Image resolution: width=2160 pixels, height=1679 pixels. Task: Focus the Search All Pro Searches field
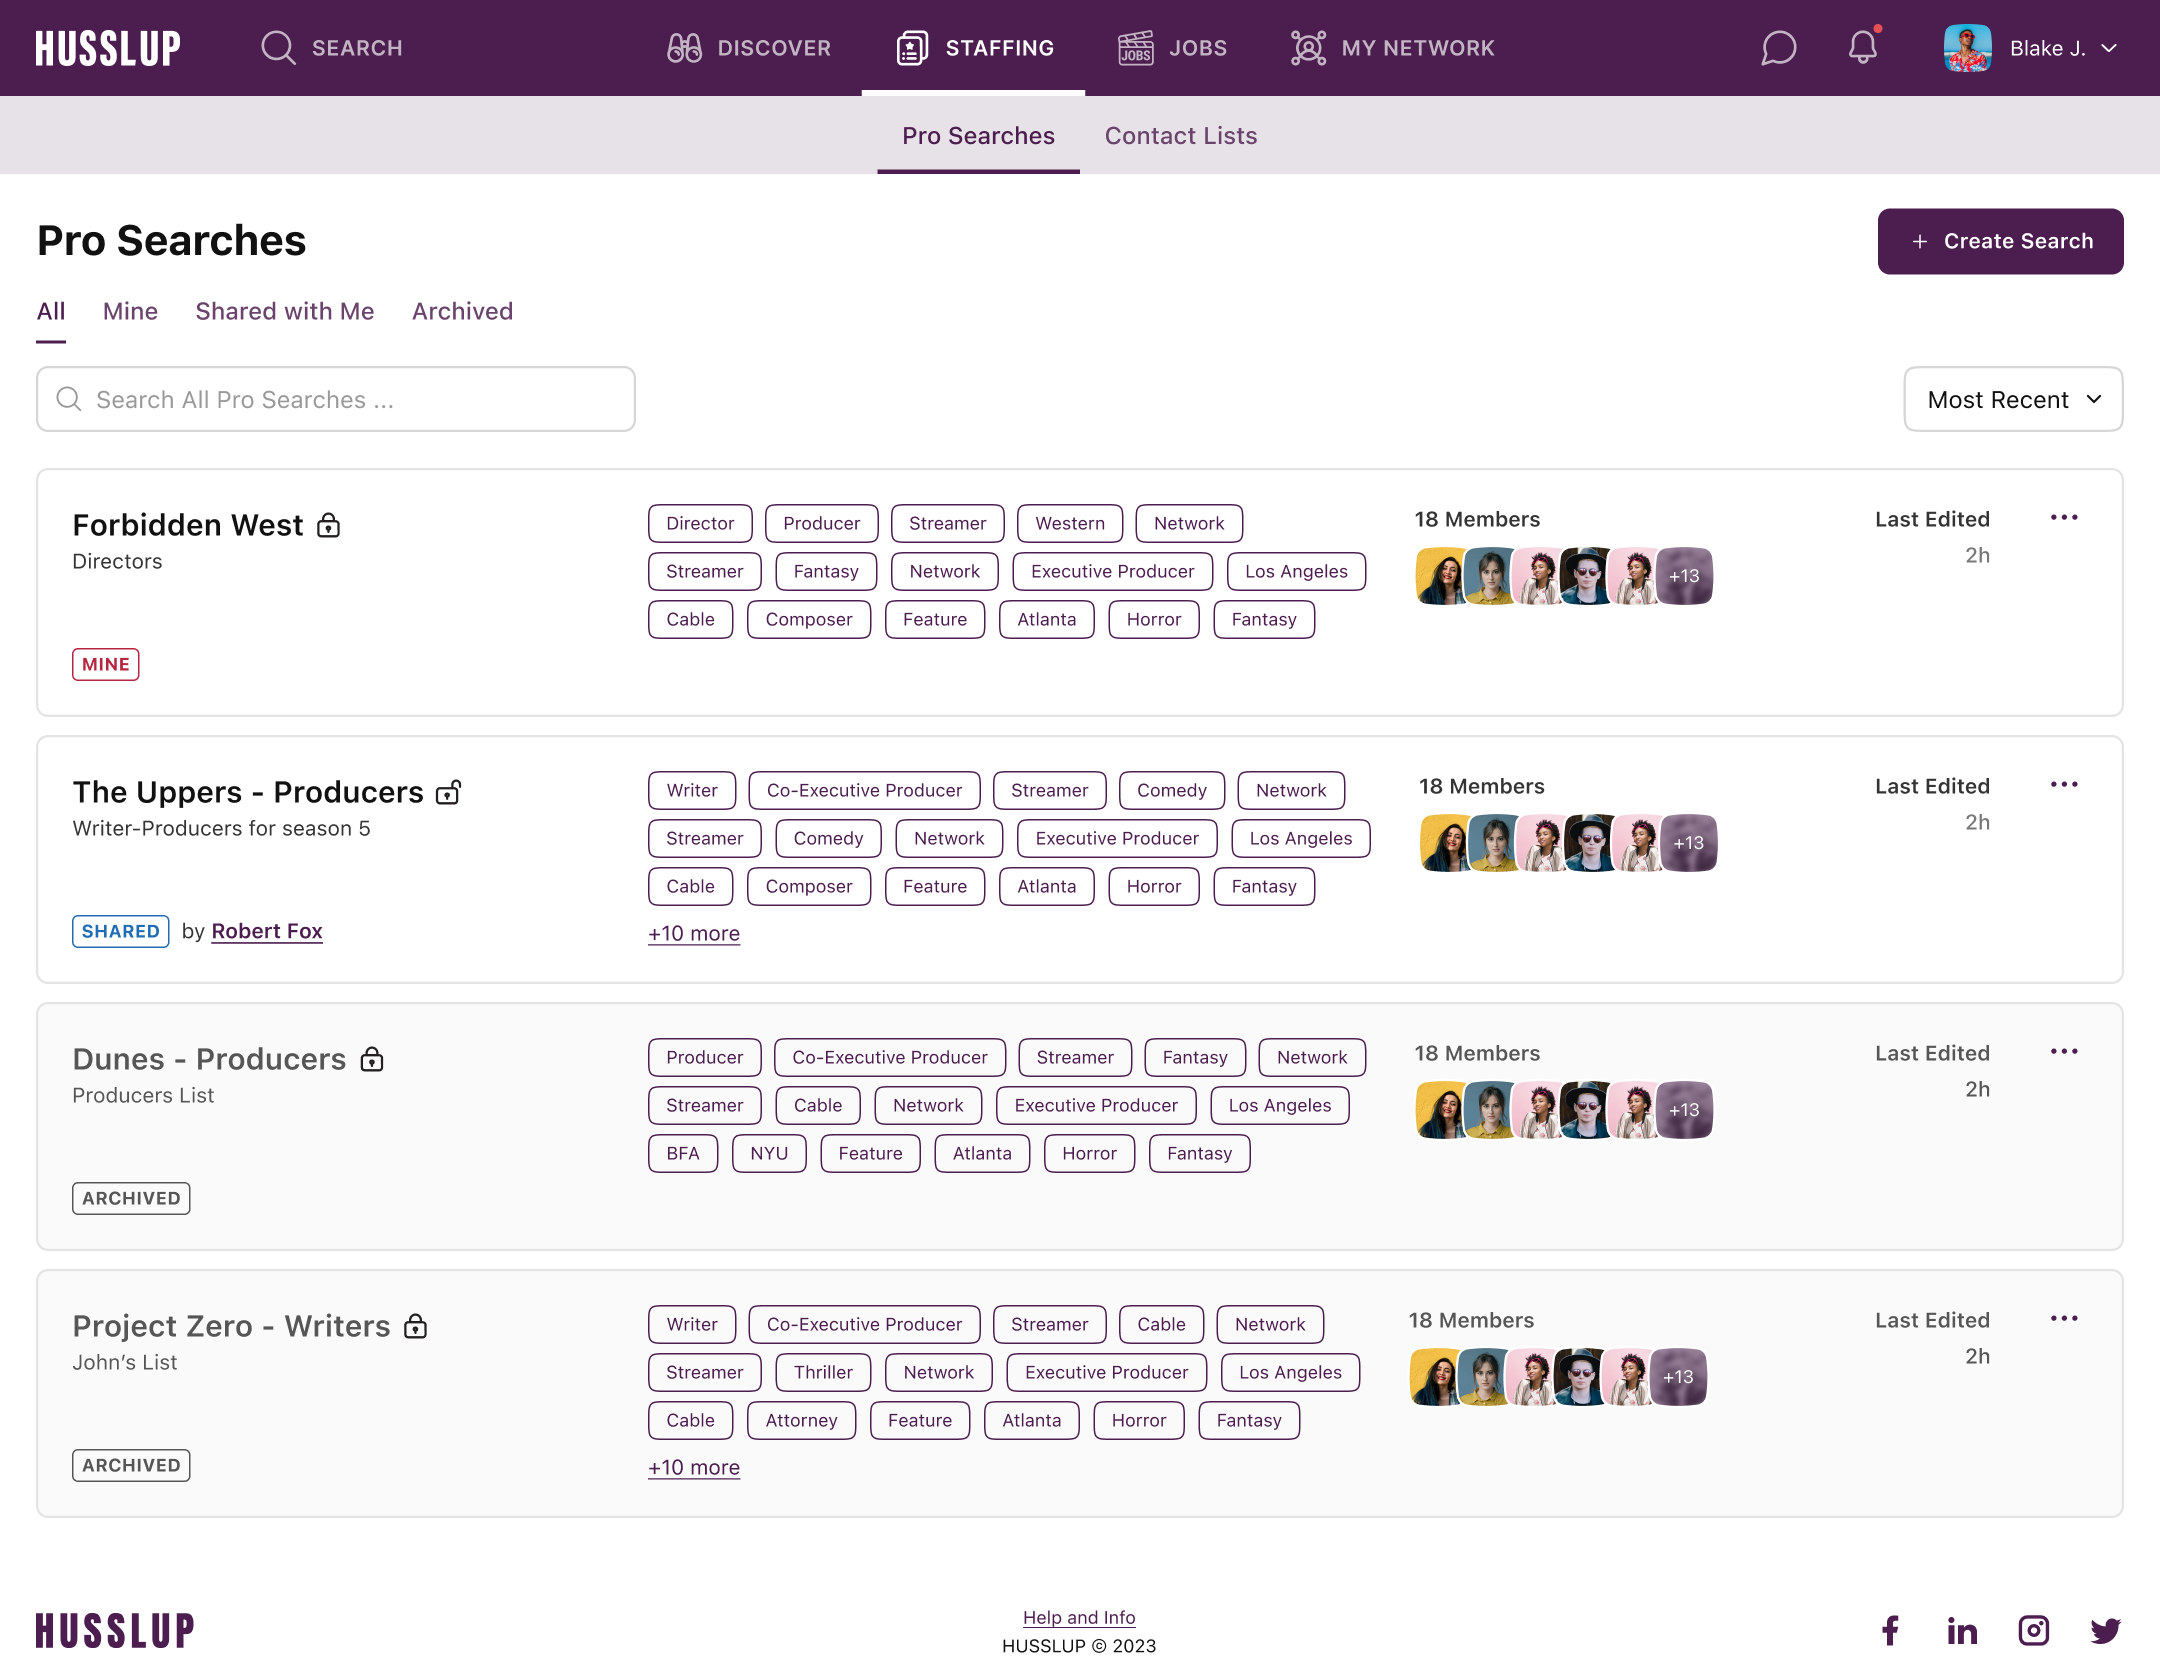click(336, 399)
